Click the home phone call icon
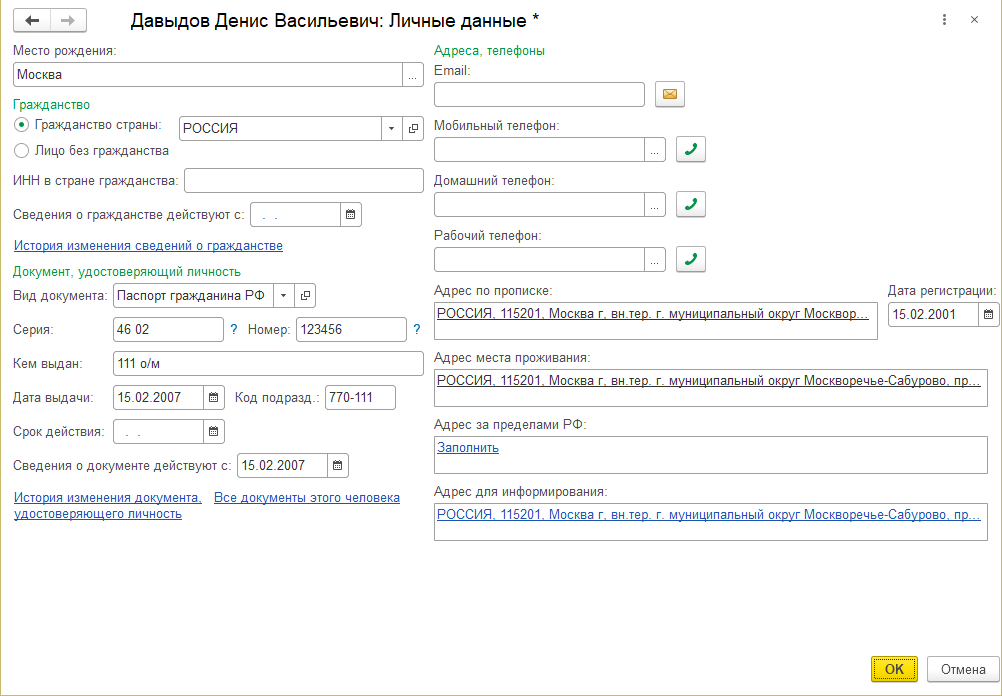Image resolution: width=1002 pixels, height=696 pixels. [691, 205]
